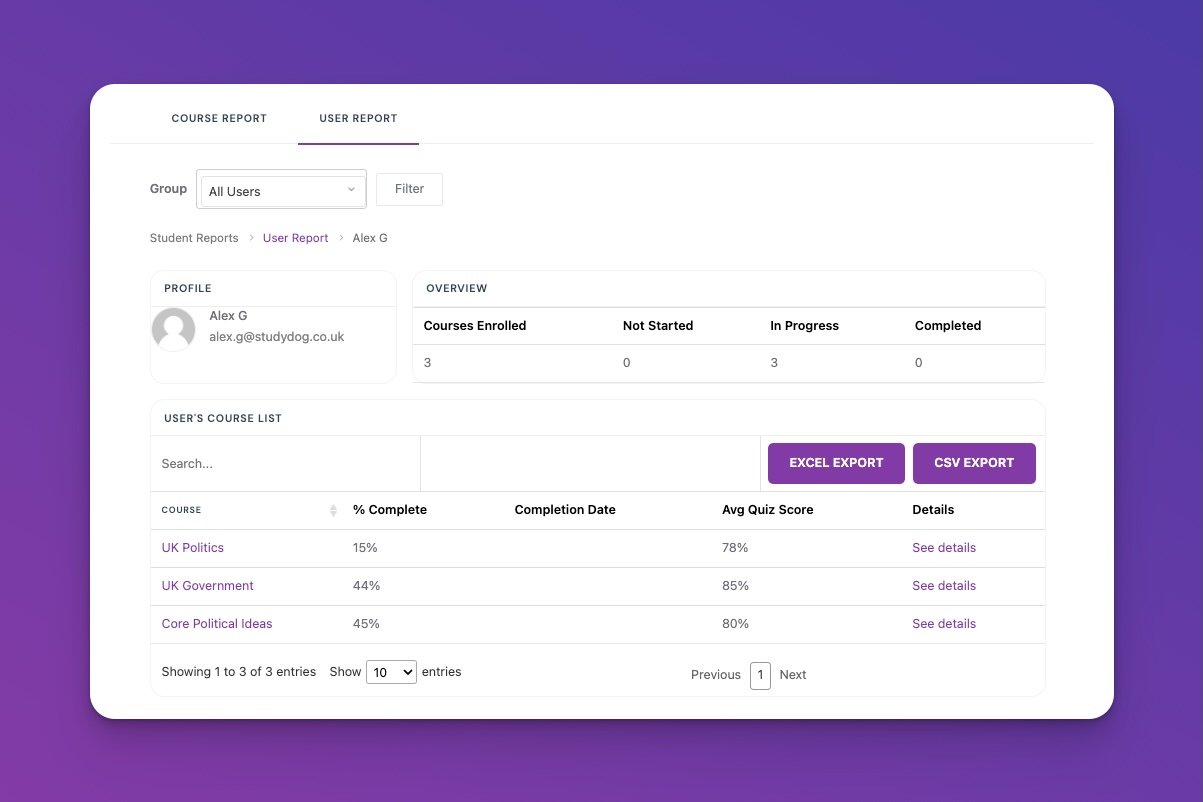This screenshot has width=1203, height=802.
Task: Select the User Report tab
Action: tap(358, 118)
